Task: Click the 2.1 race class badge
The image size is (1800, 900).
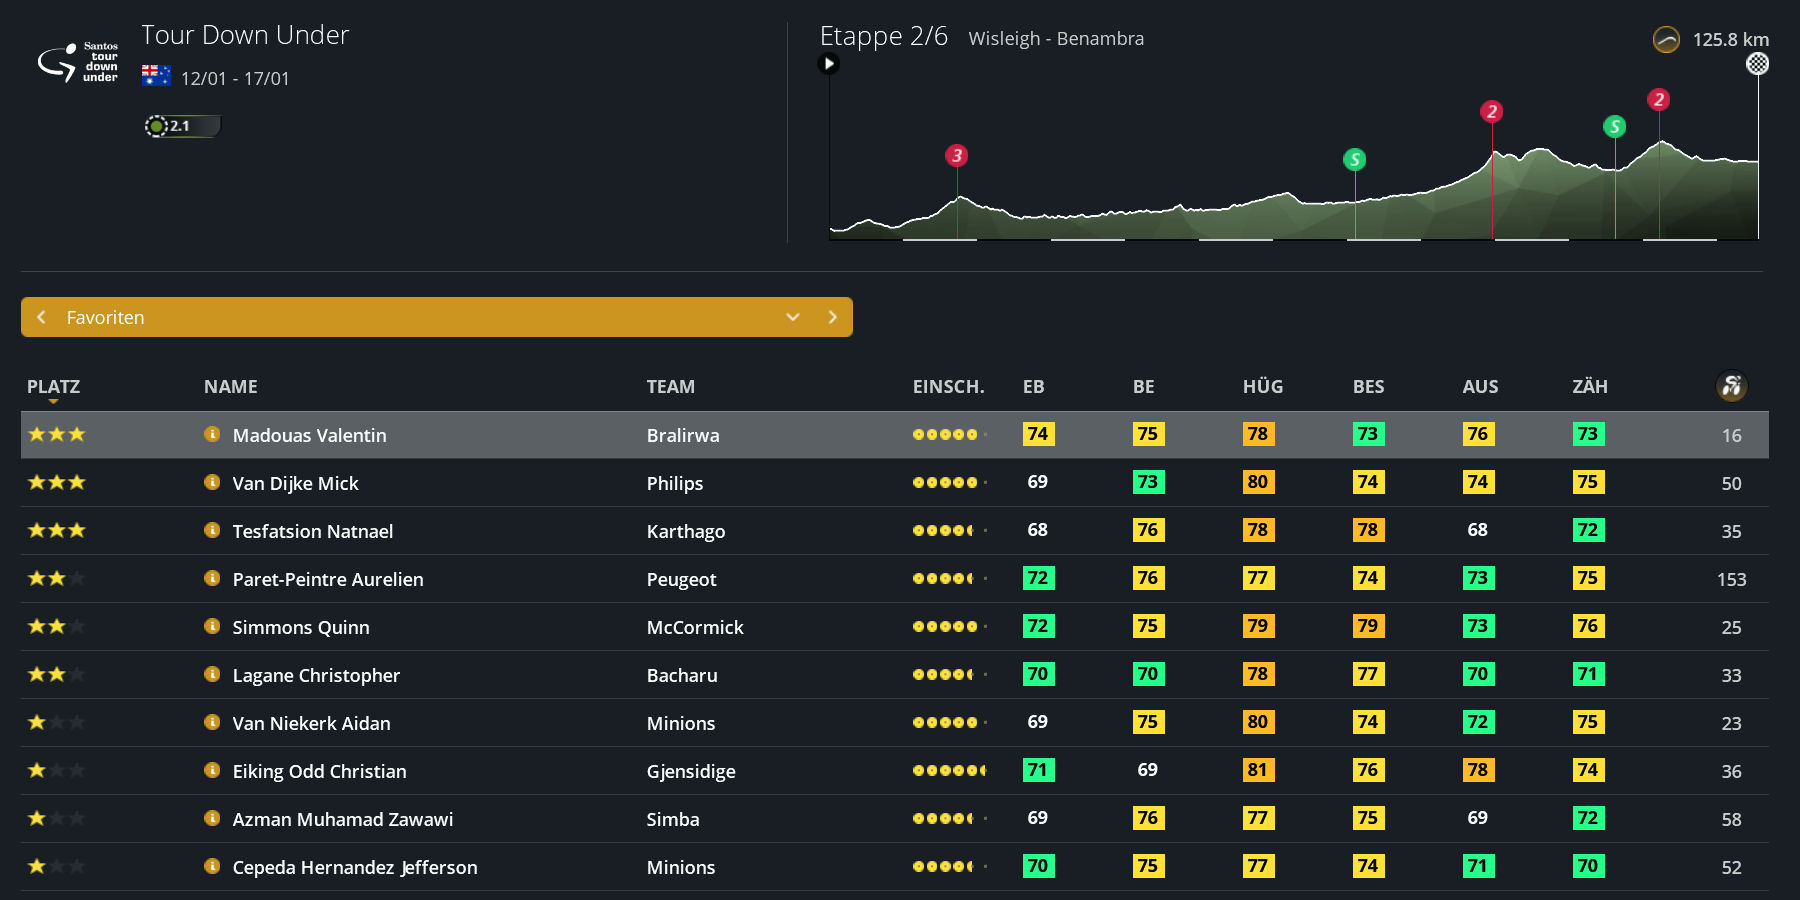Action: pyautogui.click(x=182, y=126)
